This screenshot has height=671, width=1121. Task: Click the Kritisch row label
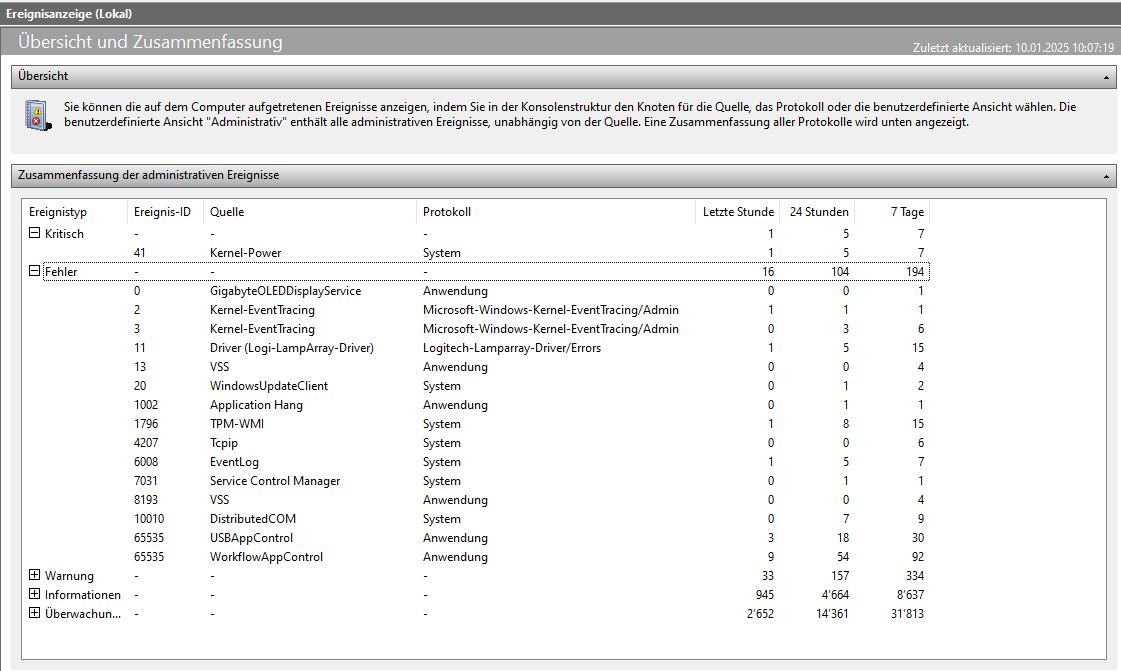click(64, 234)
